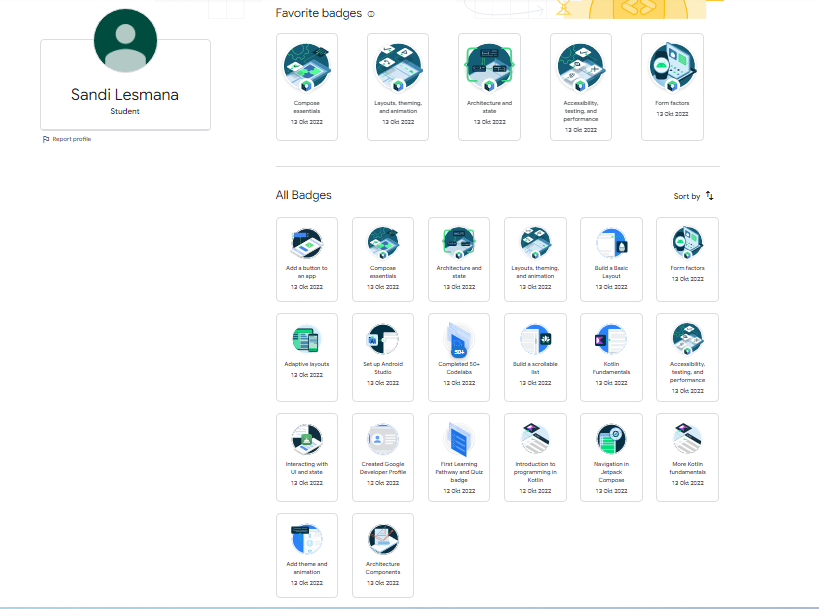Image resolution: width=819 pixels, height=609 pixels.
Task: Open Compose essentials card in All Badges
Action: [x=383, y=260]
